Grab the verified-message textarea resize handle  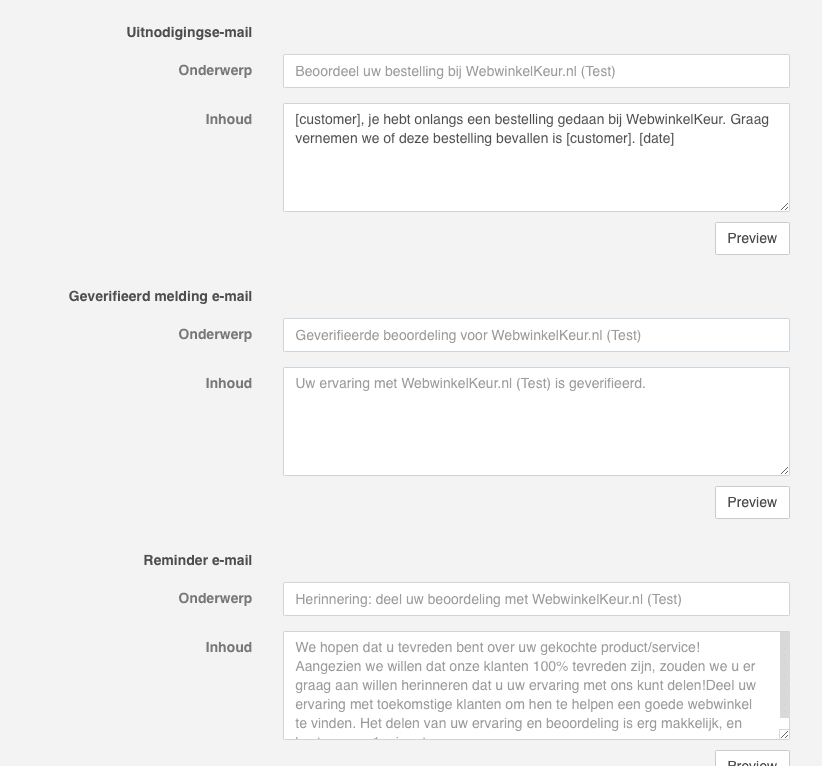(x=784, y=470)
